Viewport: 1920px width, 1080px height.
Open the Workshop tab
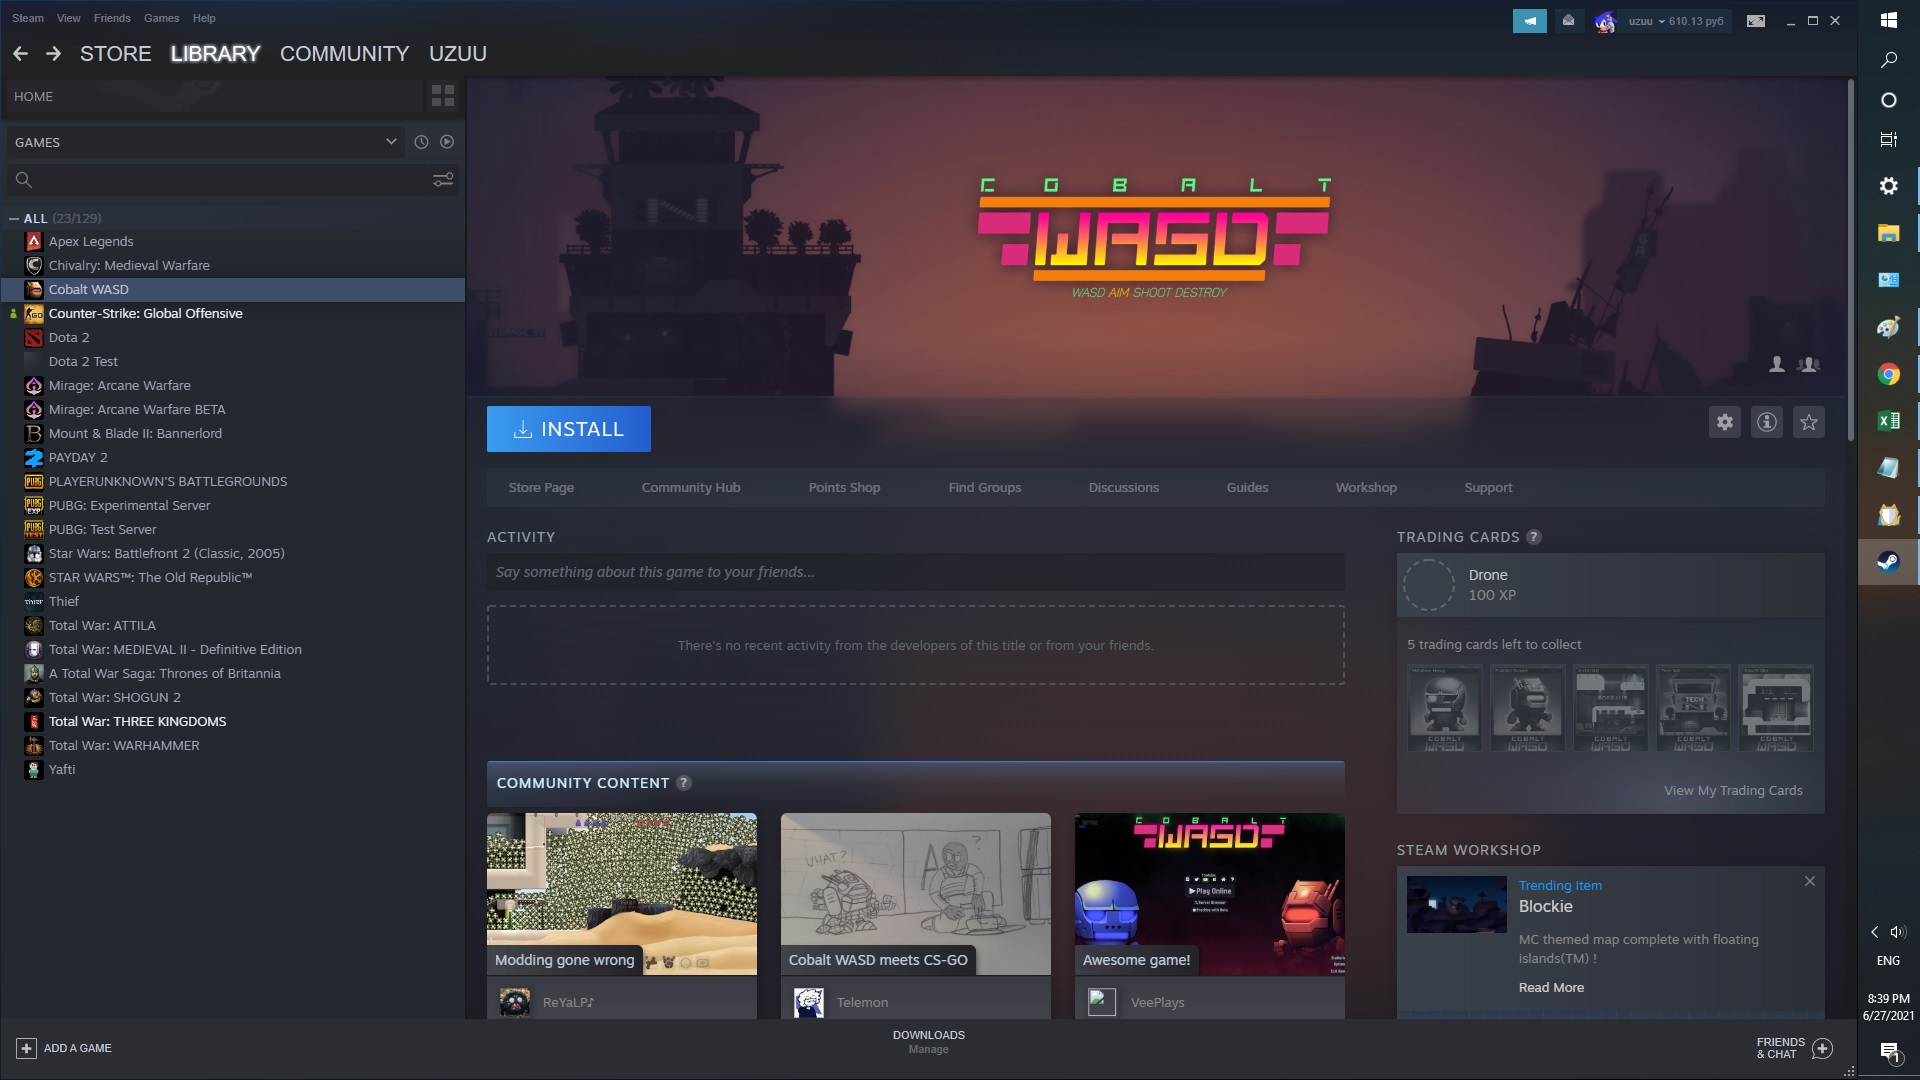(1365, 488)
